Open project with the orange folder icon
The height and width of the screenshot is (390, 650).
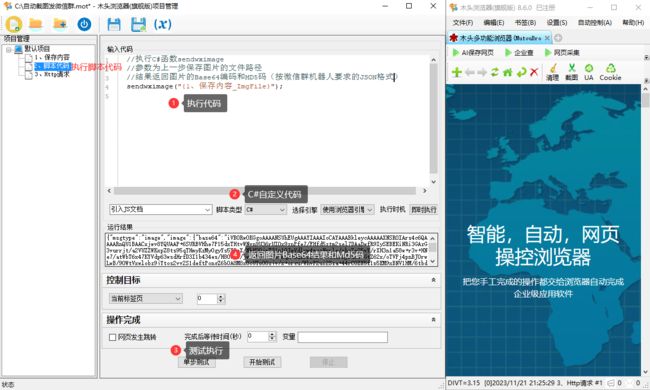36,24
